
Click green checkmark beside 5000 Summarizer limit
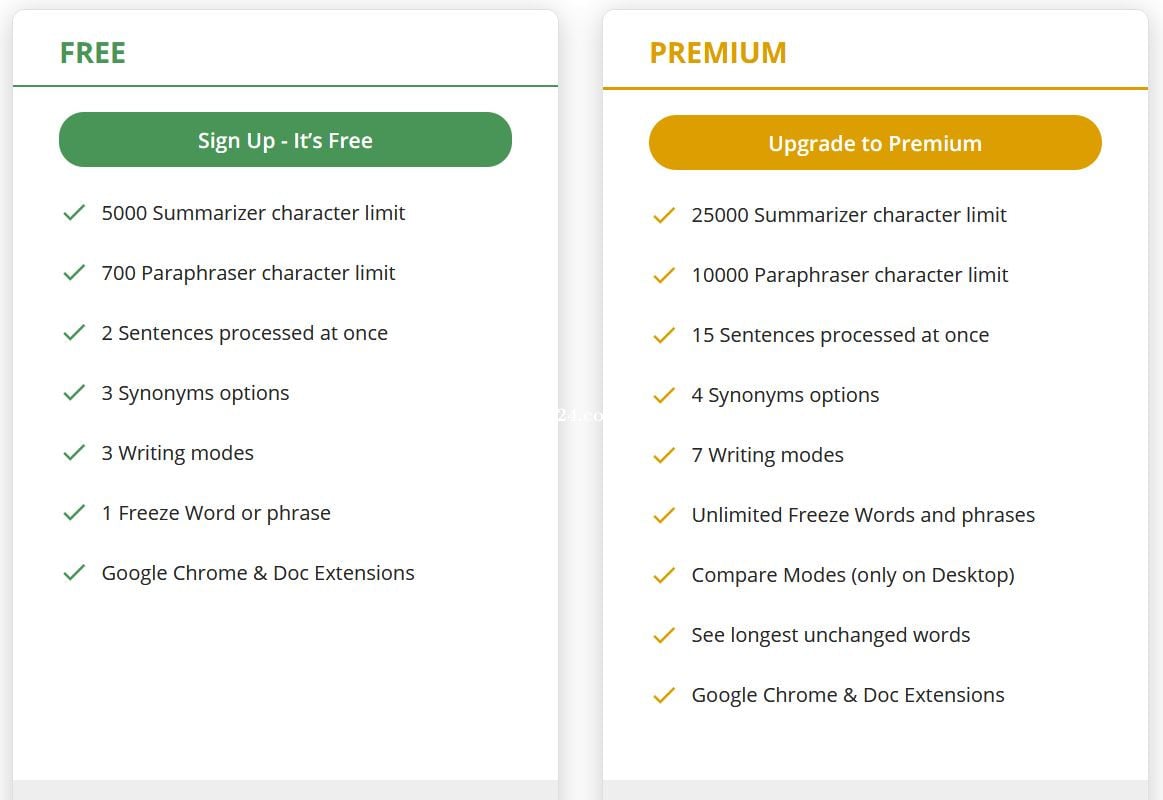[74, 213]
